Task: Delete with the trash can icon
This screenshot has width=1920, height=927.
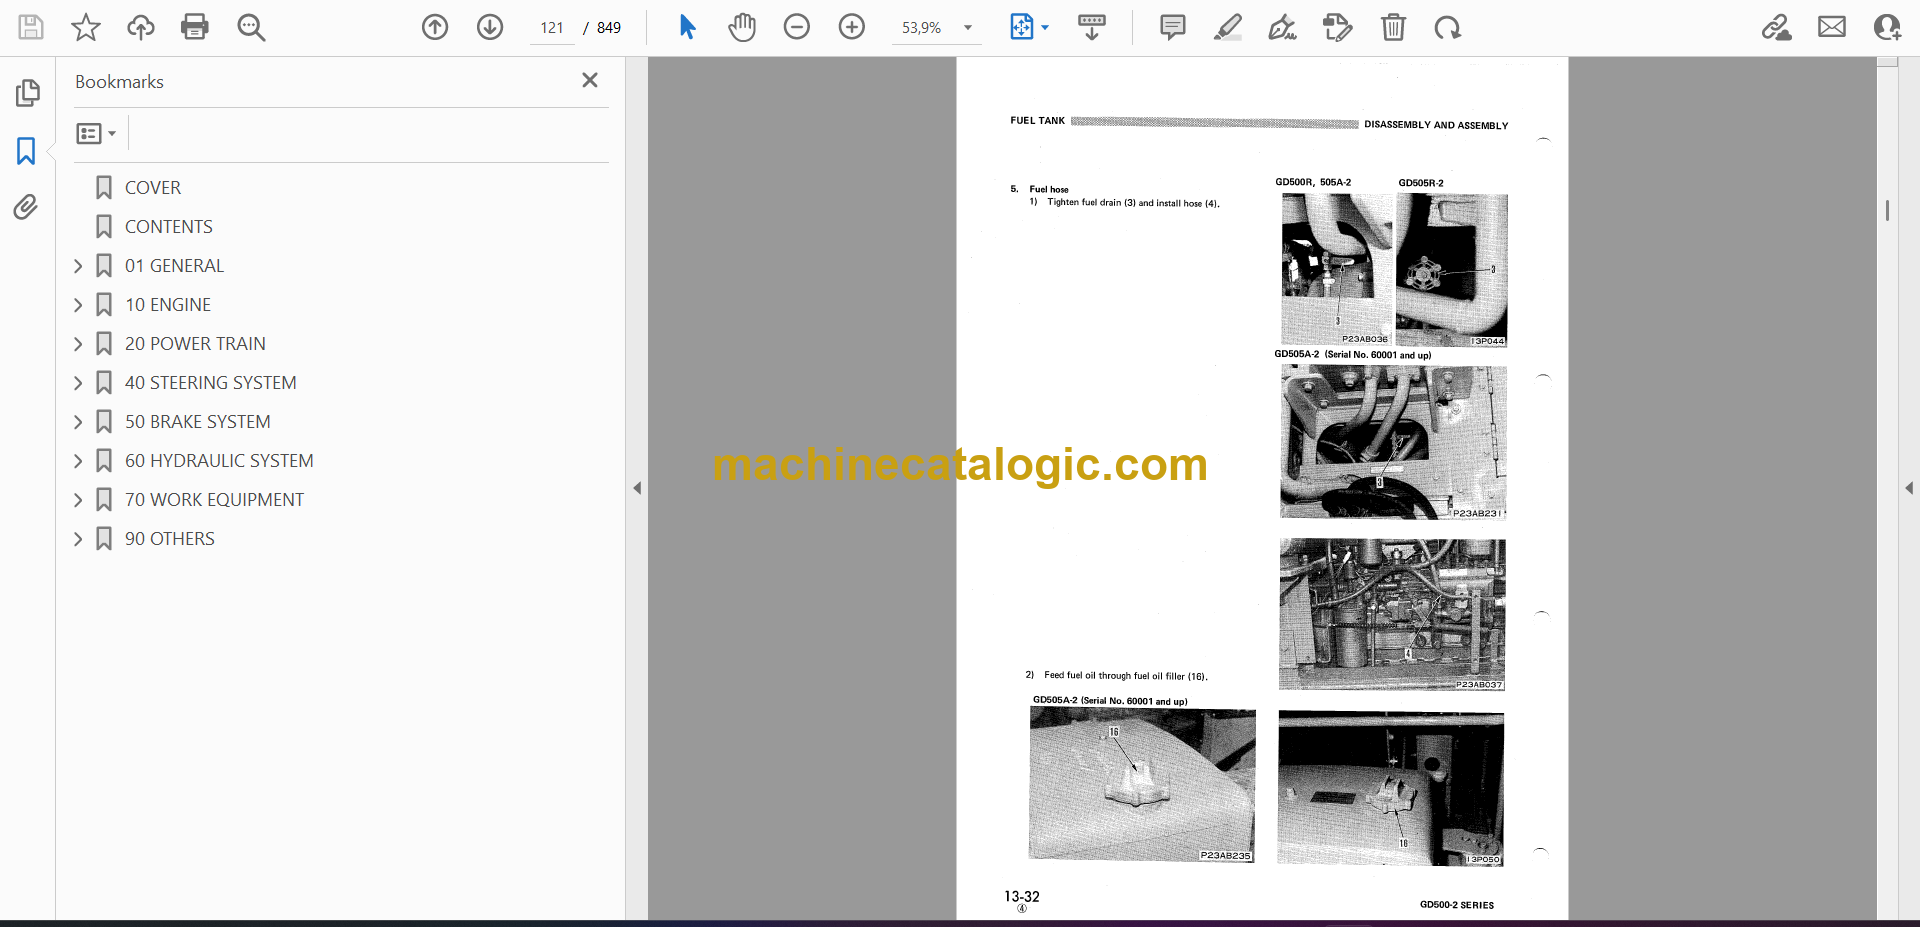Action: 1393,27
